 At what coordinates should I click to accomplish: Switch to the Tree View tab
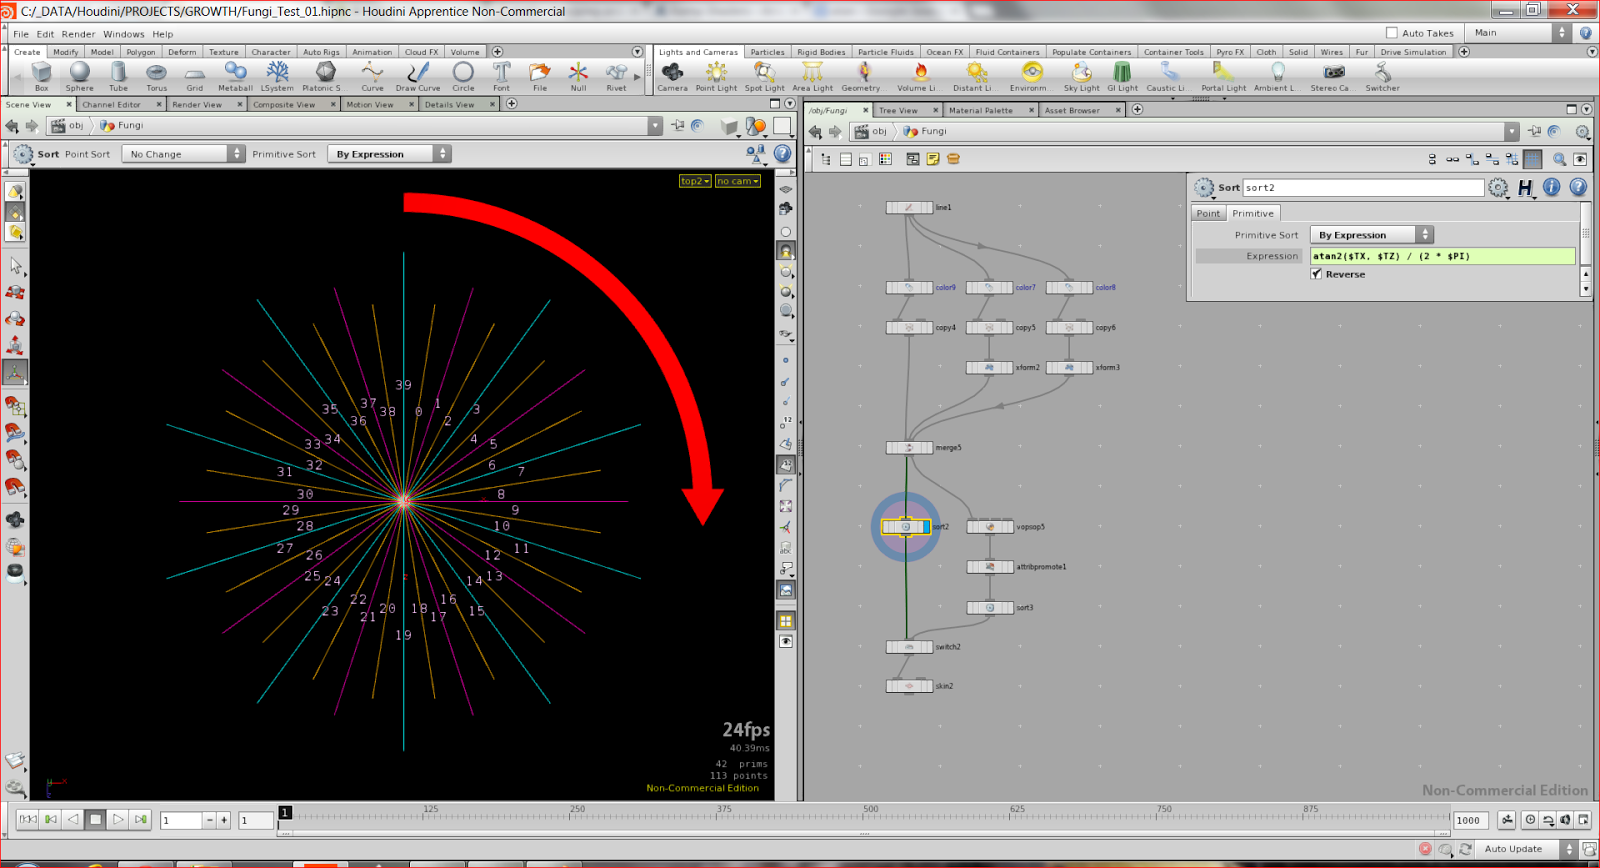898,110
